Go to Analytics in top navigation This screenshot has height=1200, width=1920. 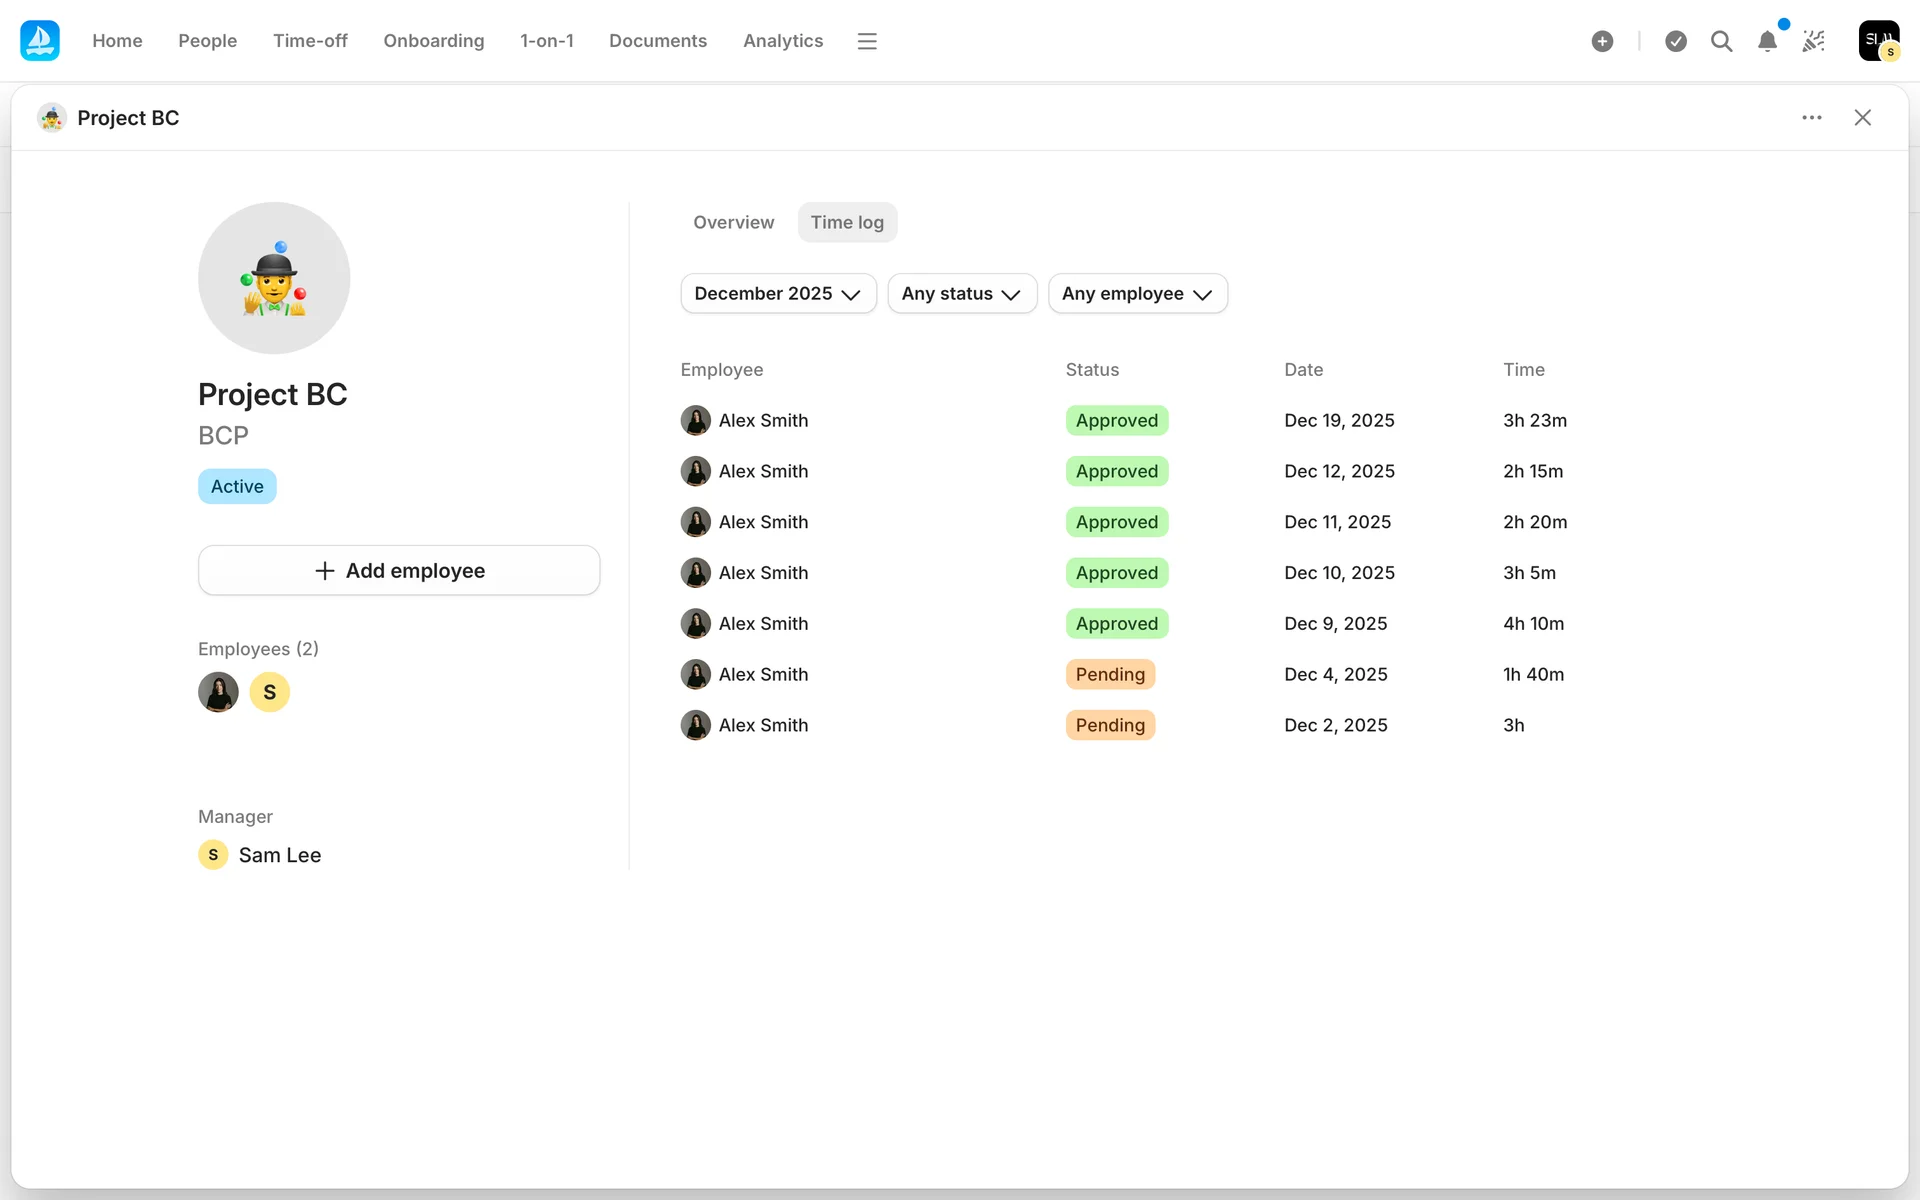pyautogui.click(x=782, y=41)
